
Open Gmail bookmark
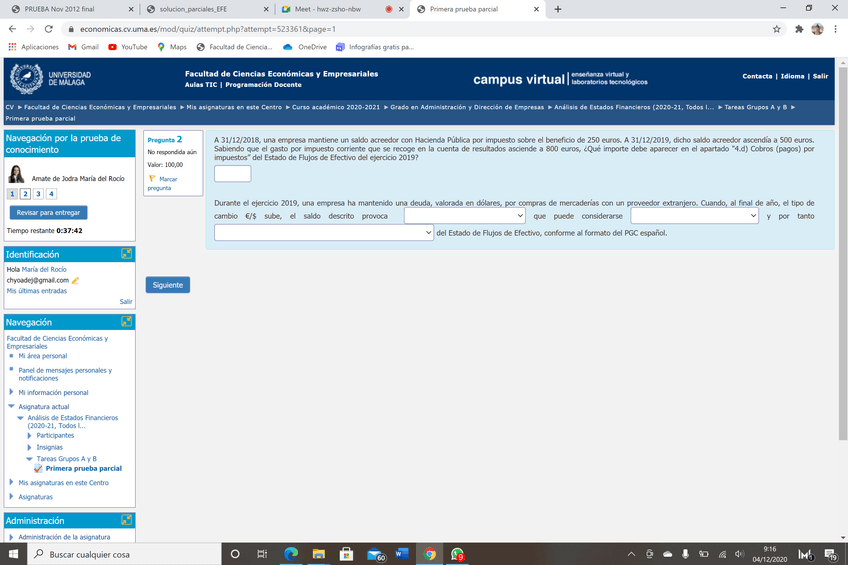pos(83,47)
